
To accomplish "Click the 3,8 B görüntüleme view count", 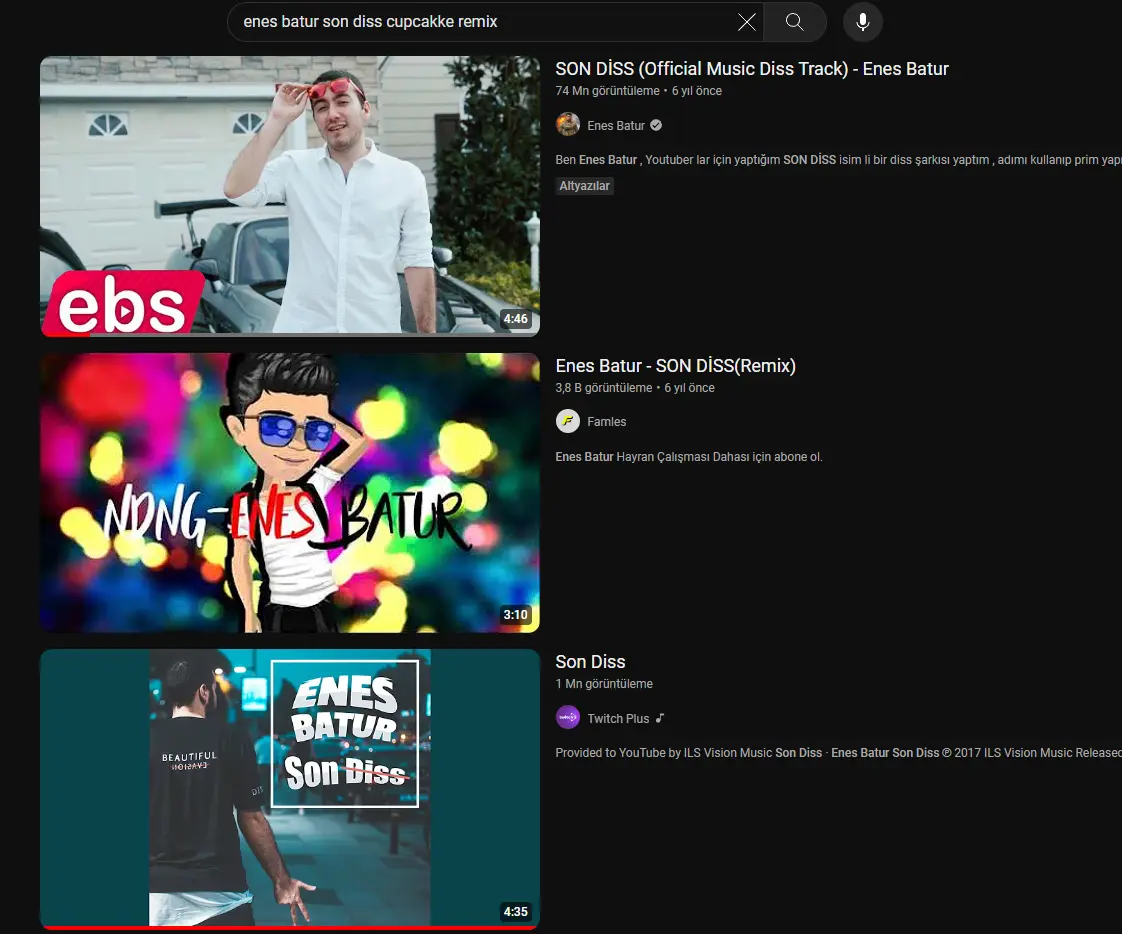I will [604, 388].
